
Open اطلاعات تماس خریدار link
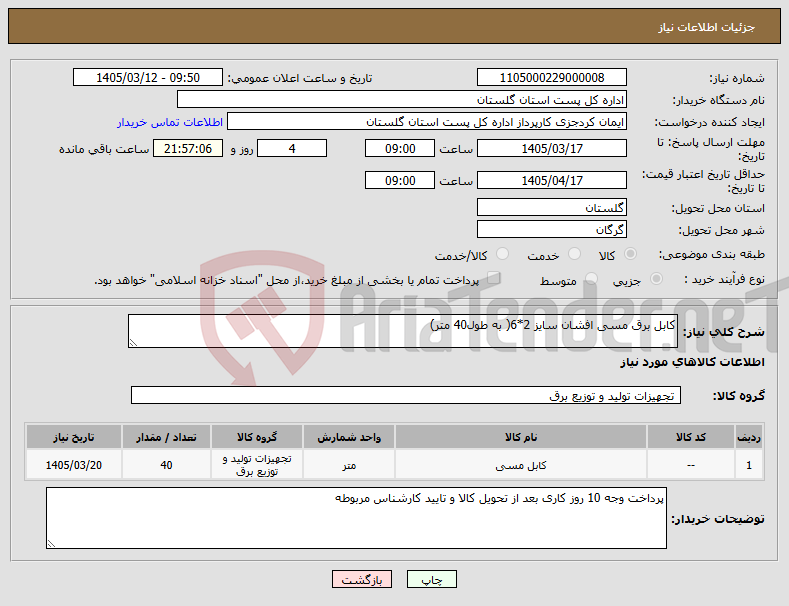pos(170,122)
